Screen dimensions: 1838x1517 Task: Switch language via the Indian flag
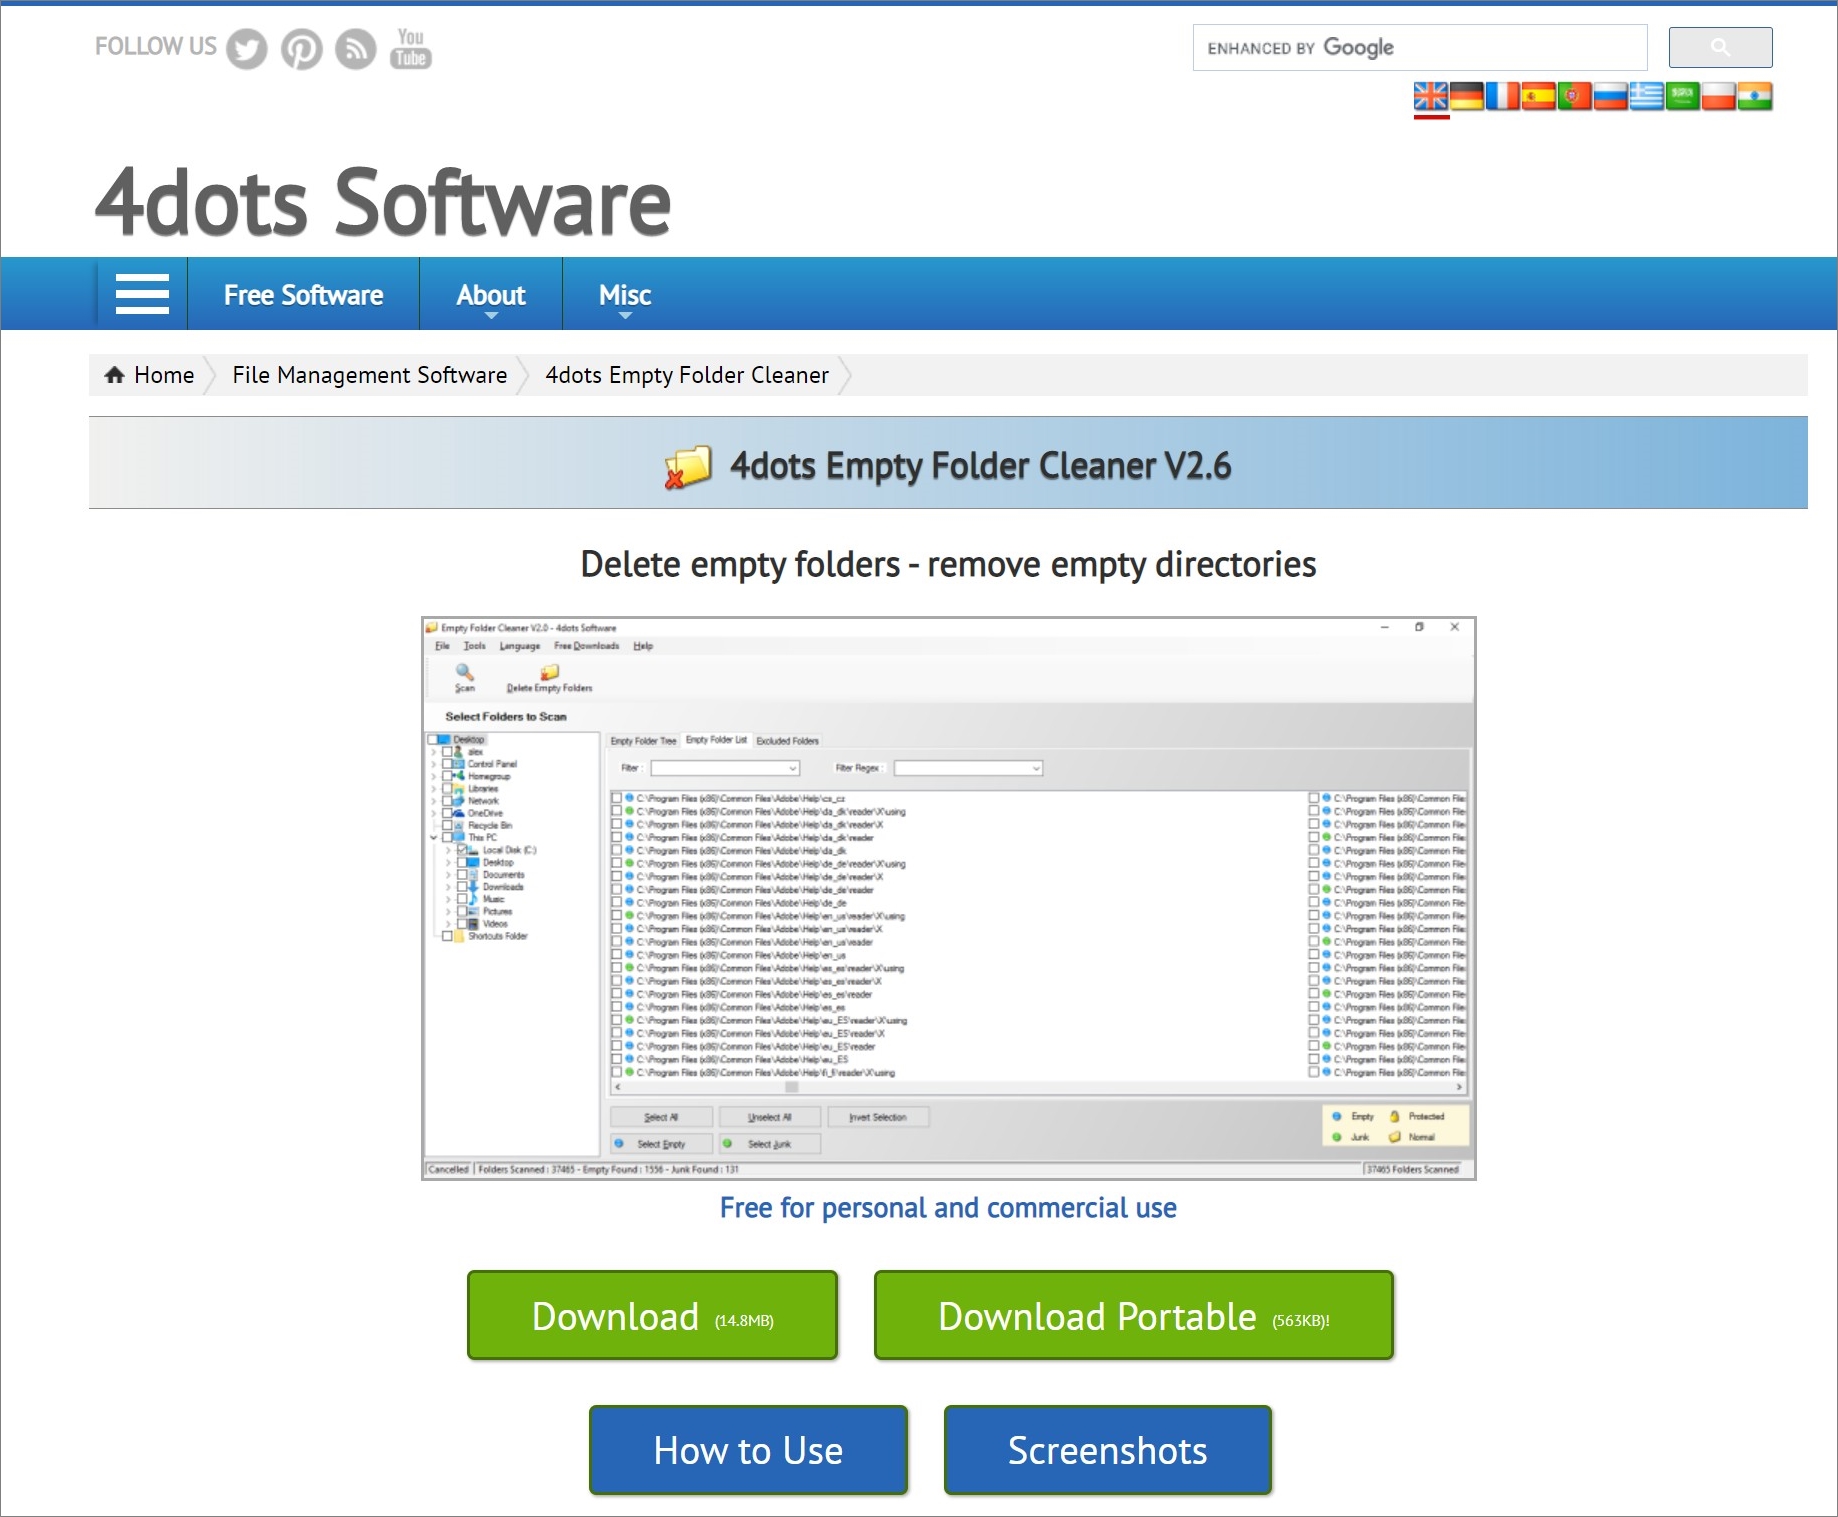coord(1755,96)
